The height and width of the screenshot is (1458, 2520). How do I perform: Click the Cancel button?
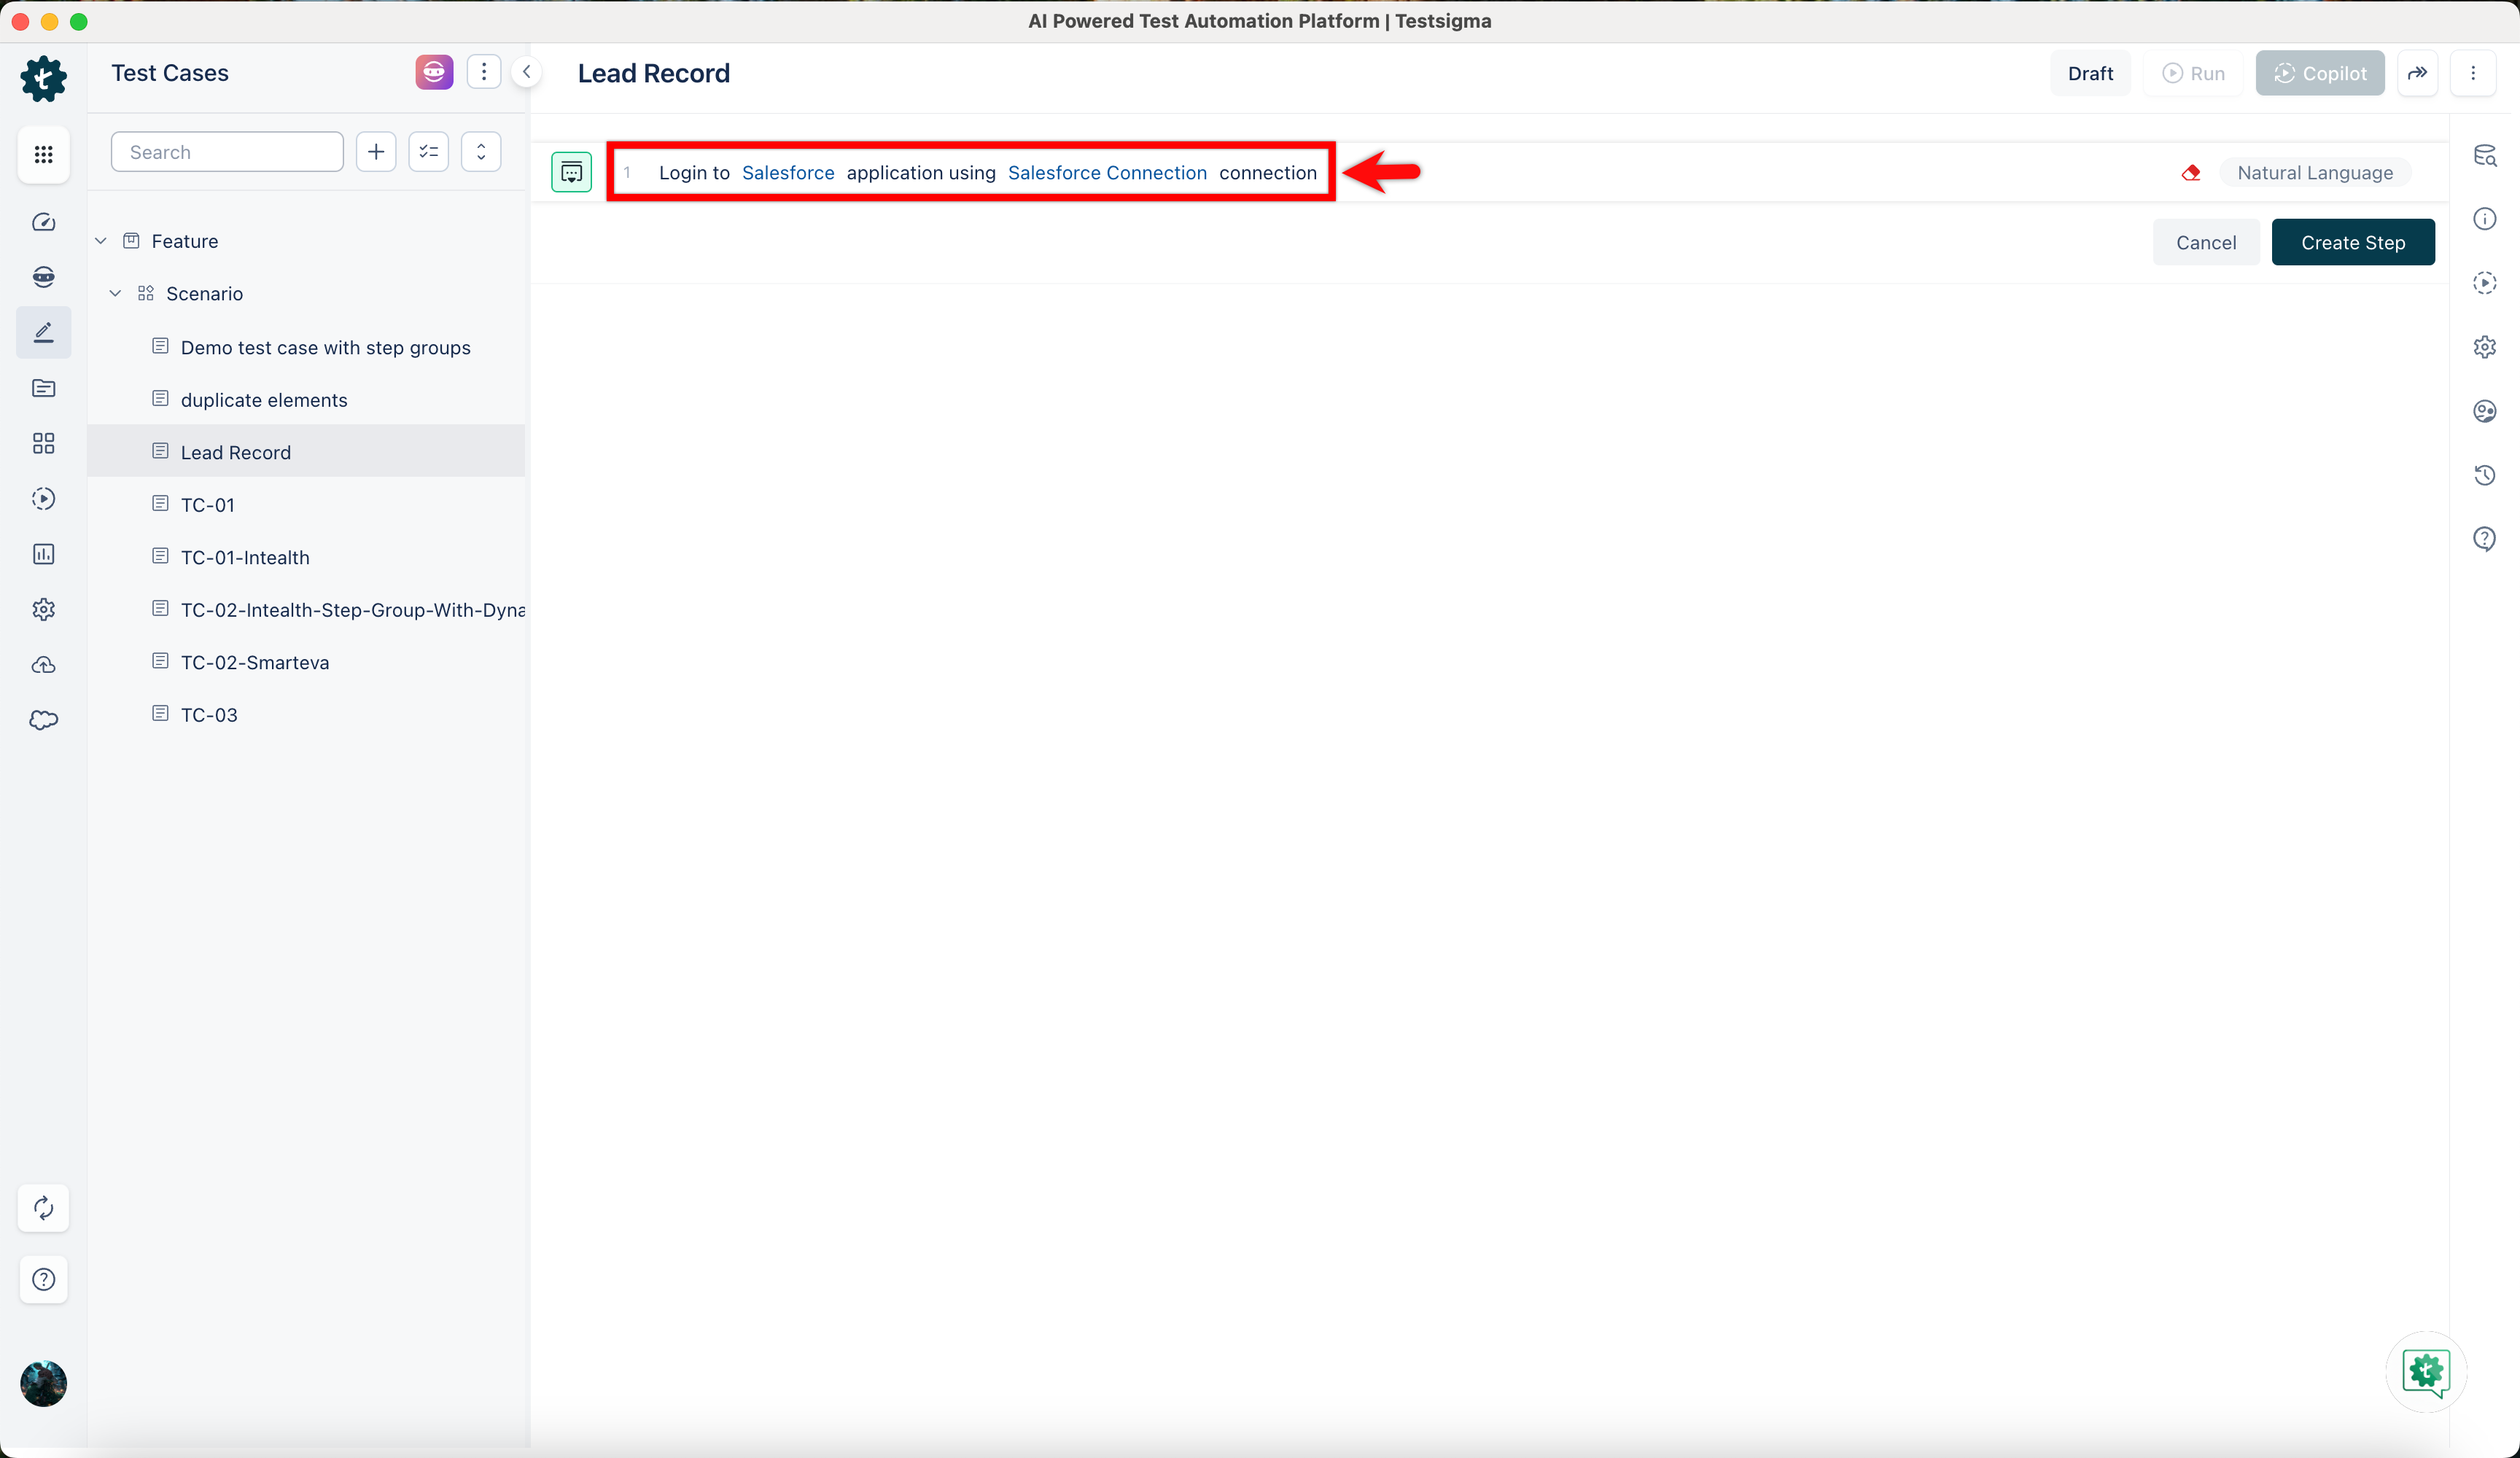click(2206, 243)
